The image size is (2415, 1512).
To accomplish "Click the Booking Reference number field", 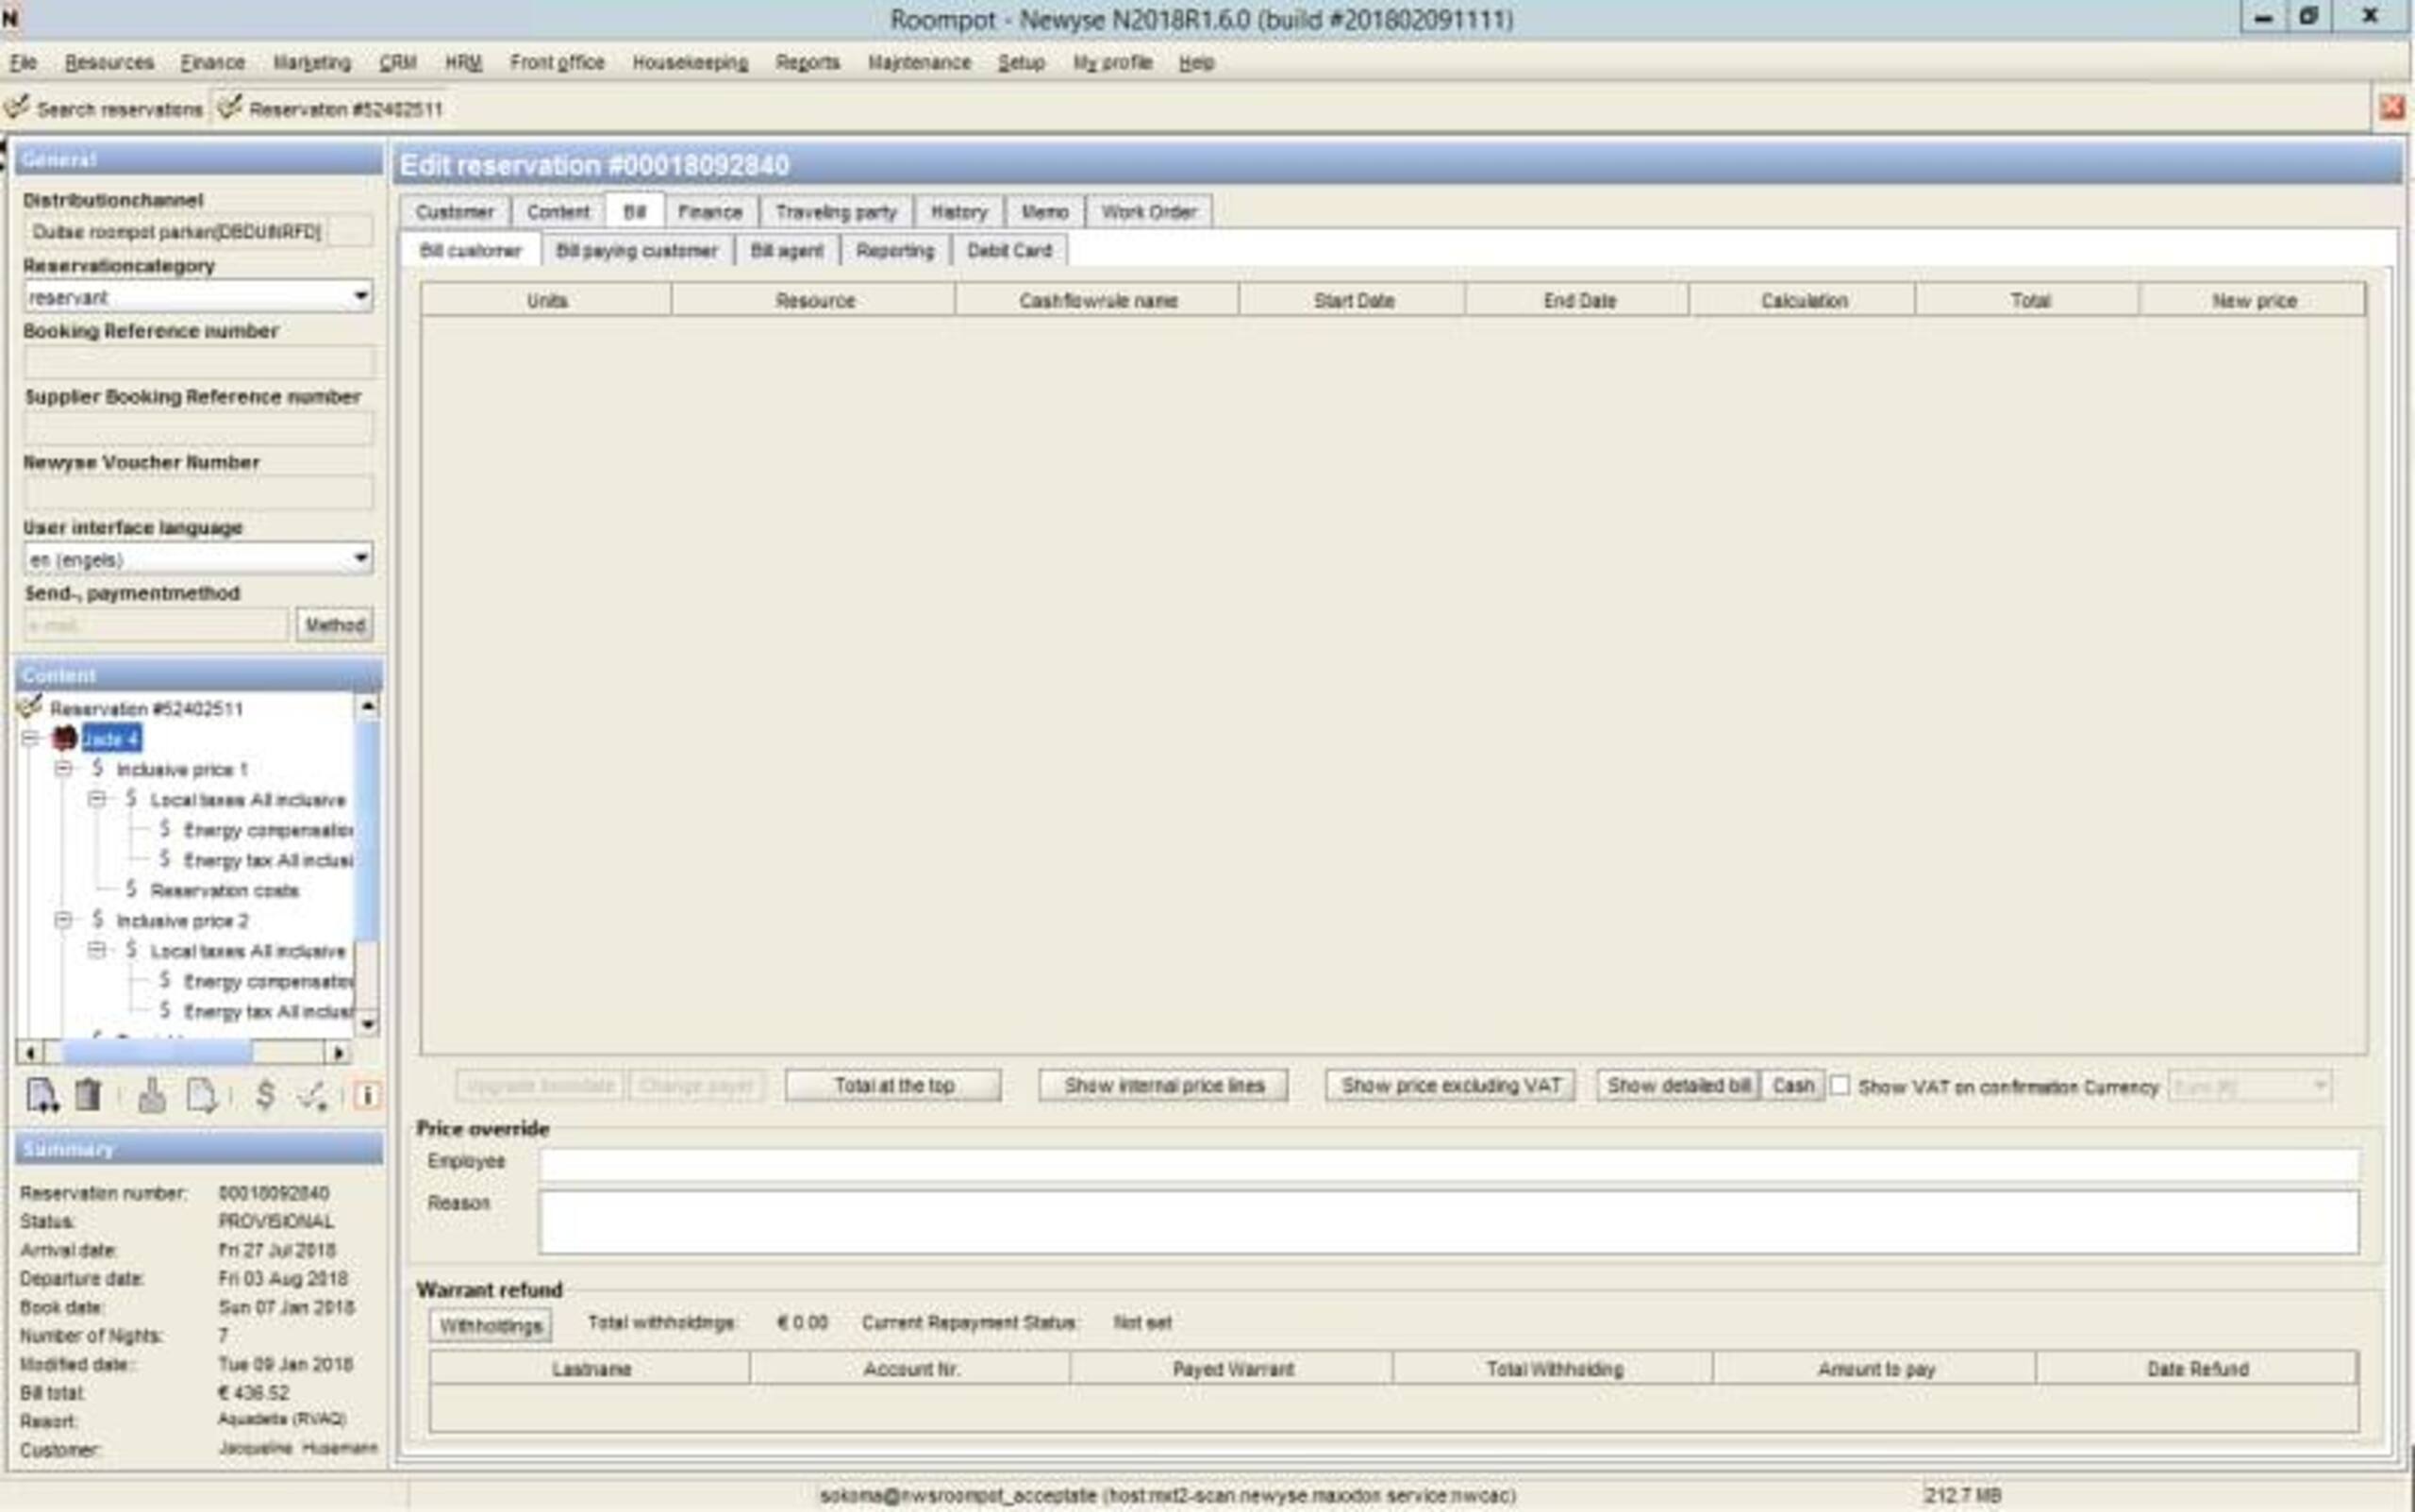I will (x=199, y=362).
